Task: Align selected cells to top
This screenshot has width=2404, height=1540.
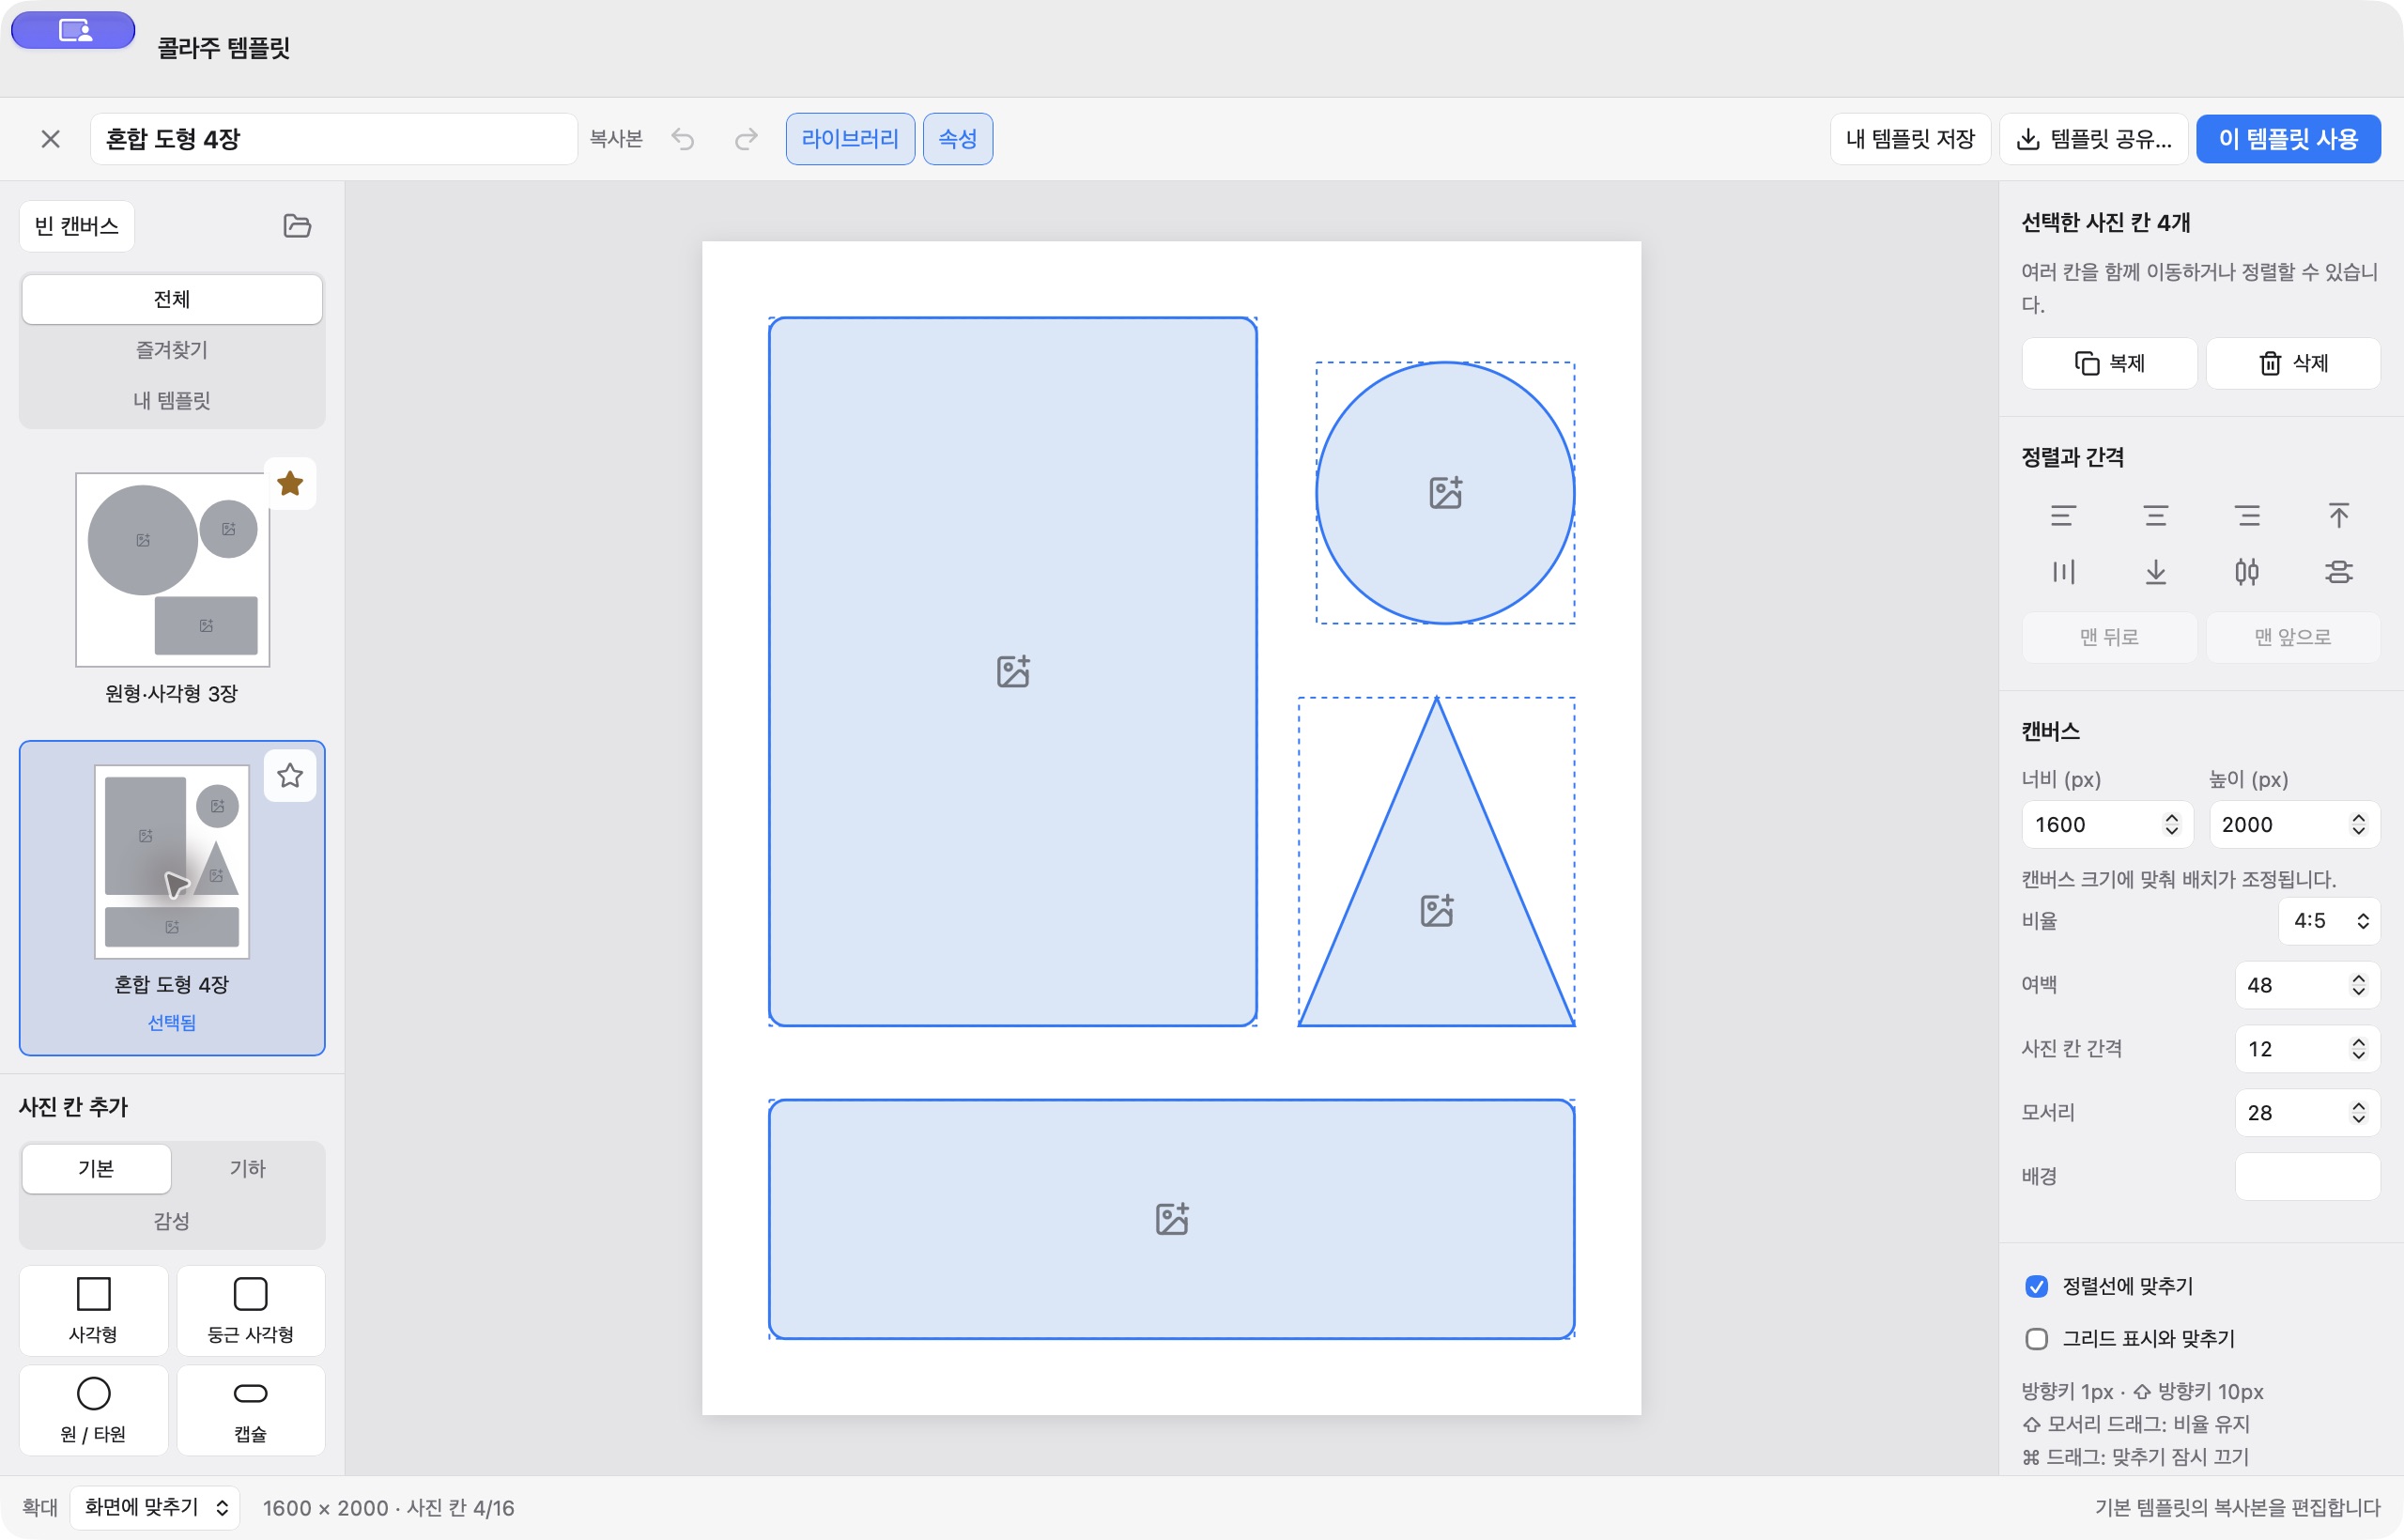Action: [2338, 516]
